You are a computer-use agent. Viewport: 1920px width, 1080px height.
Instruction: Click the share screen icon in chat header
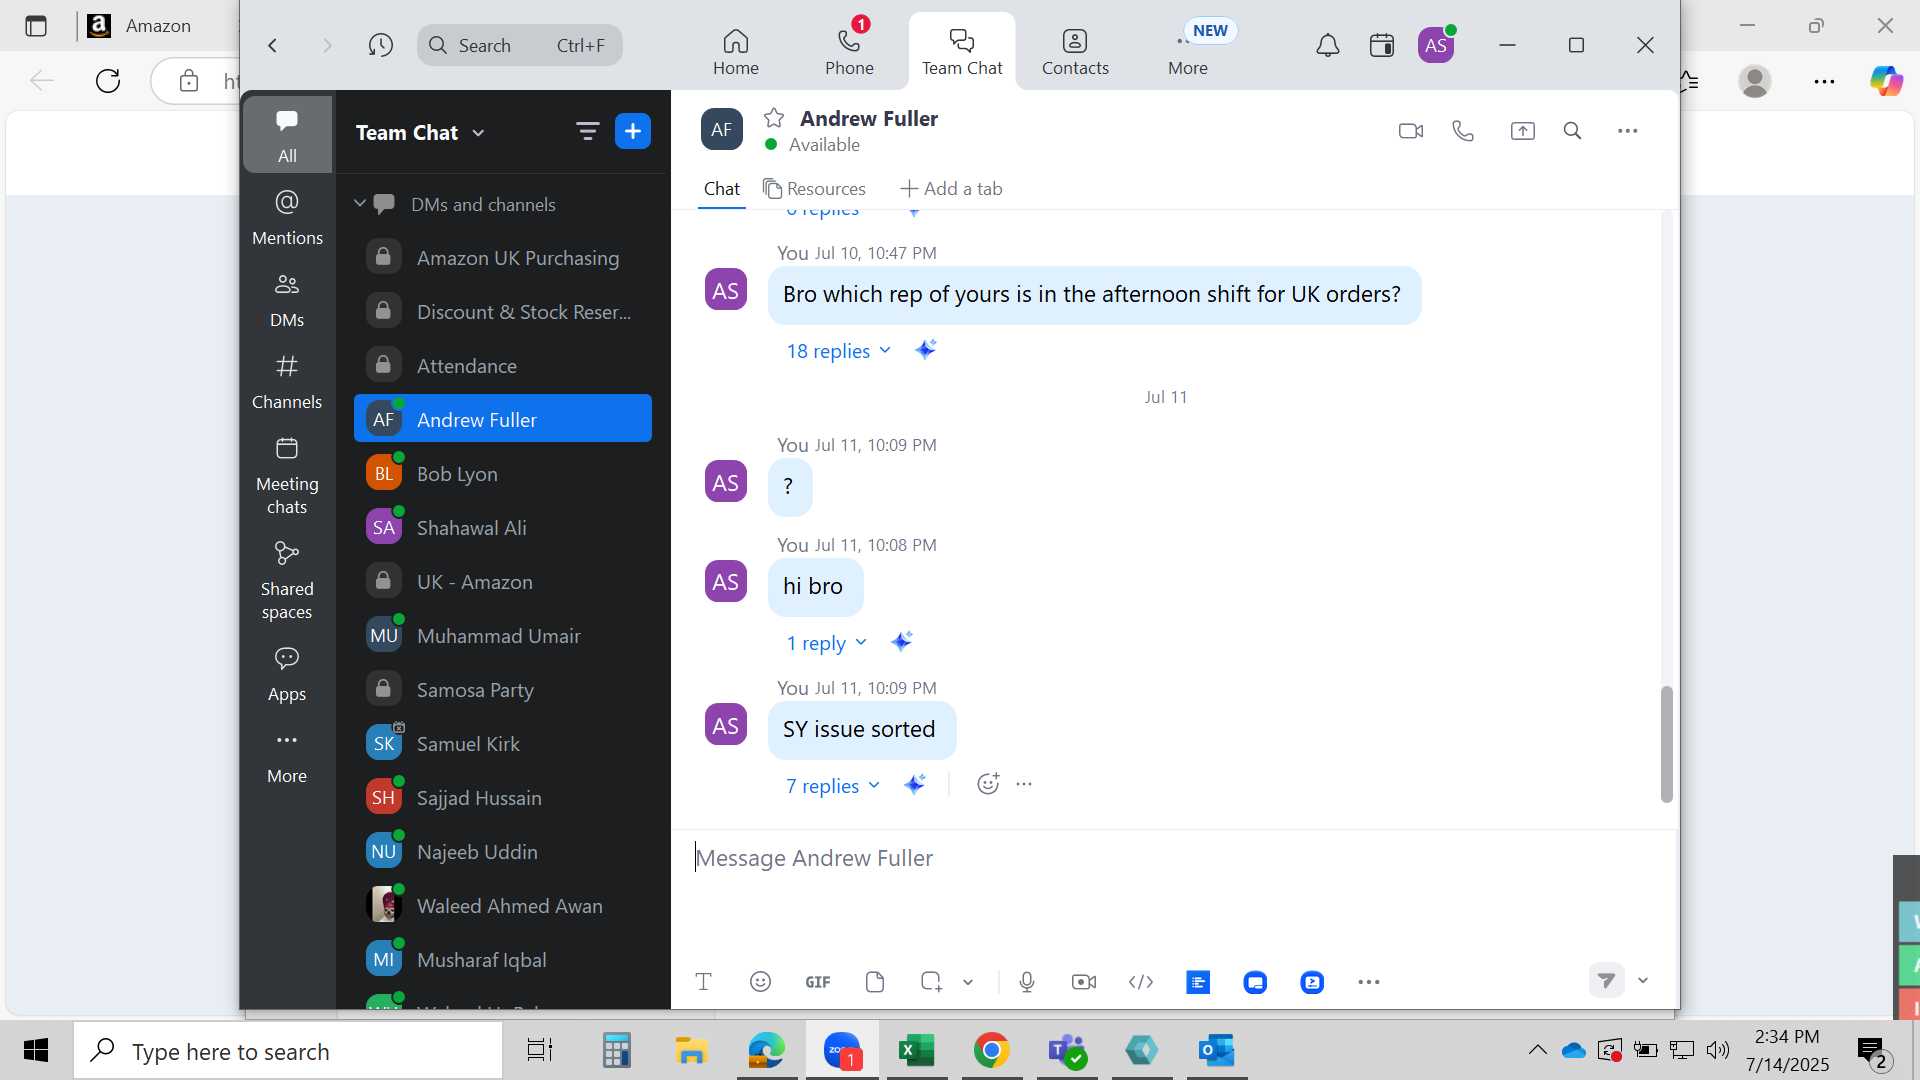coord(1522,131)
